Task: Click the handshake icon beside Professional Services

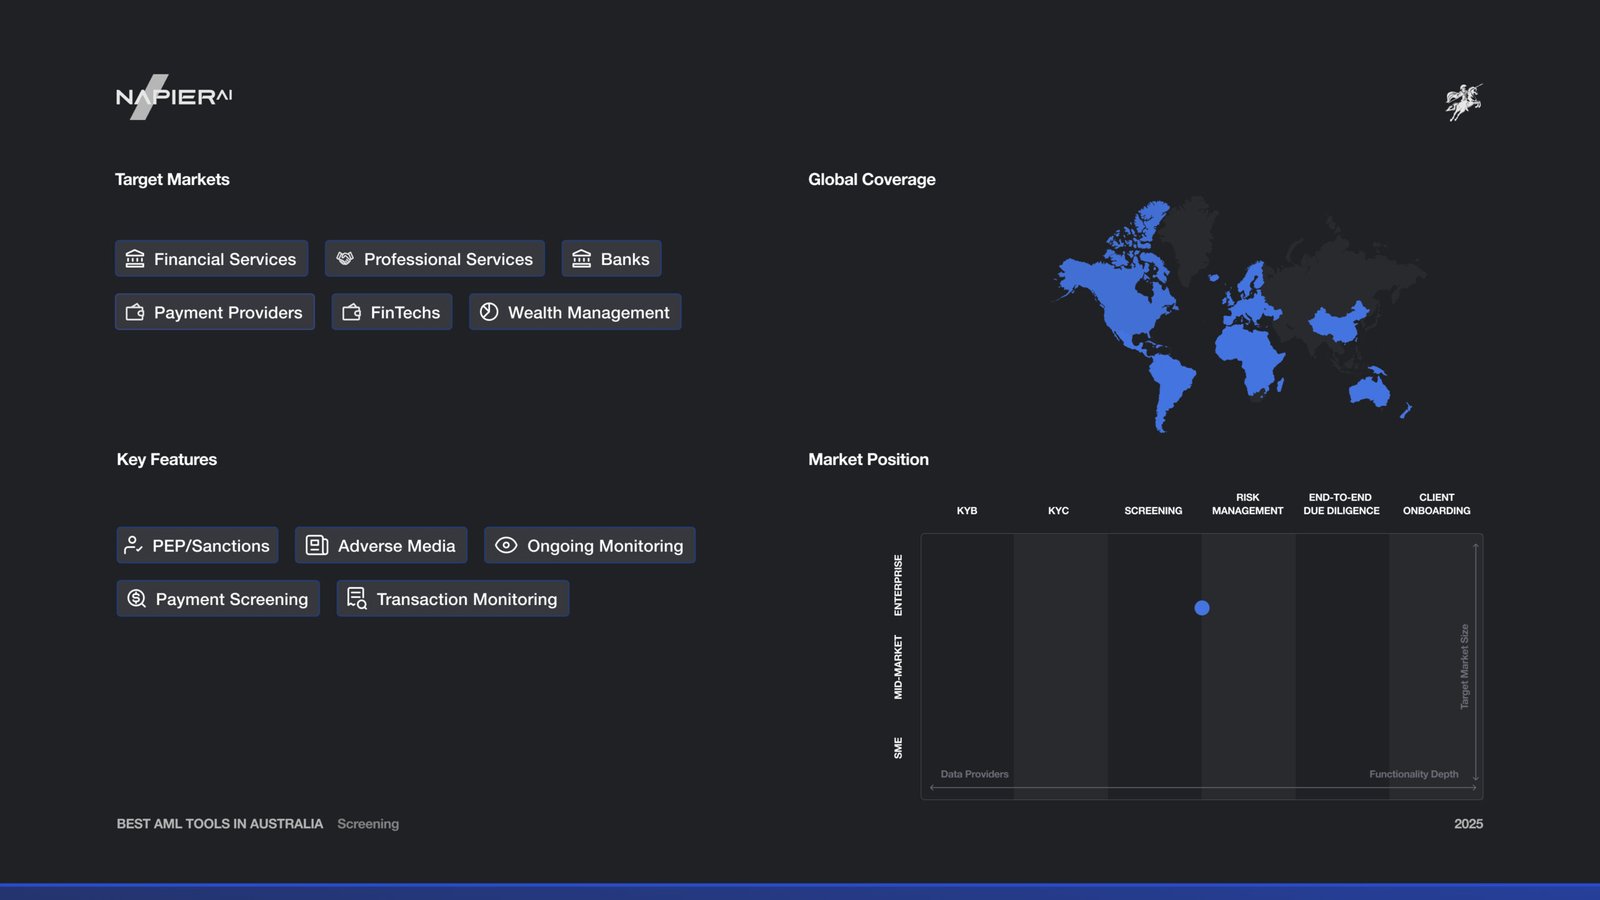Action: pos(345,258)
